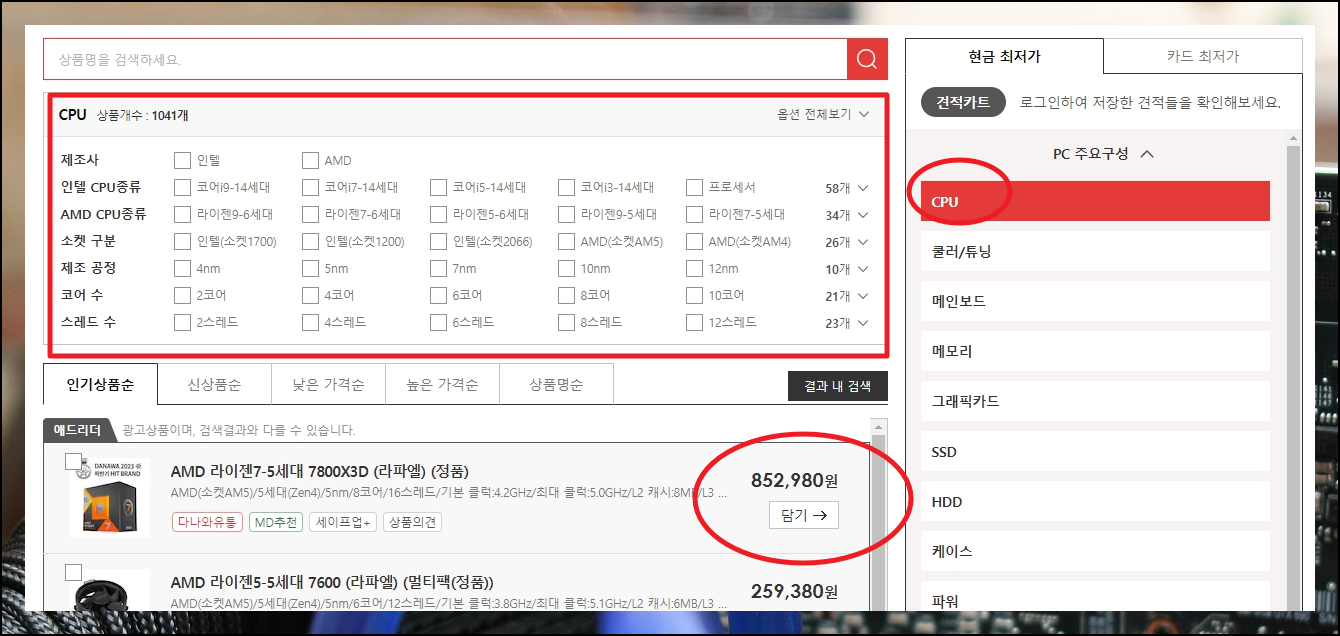Sort by 상품명순 tab
Image resolution: width=1340 pixels, height=636 pixels.
pos(556,384)
